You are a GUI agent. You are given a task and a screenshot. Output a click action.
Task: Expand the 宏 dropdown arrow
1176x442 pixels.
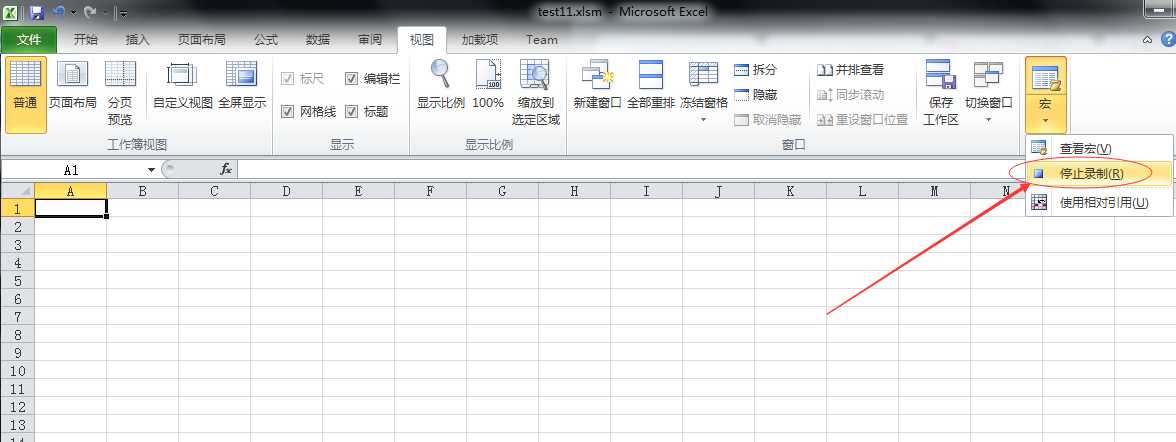click(x=1045, y=120)
